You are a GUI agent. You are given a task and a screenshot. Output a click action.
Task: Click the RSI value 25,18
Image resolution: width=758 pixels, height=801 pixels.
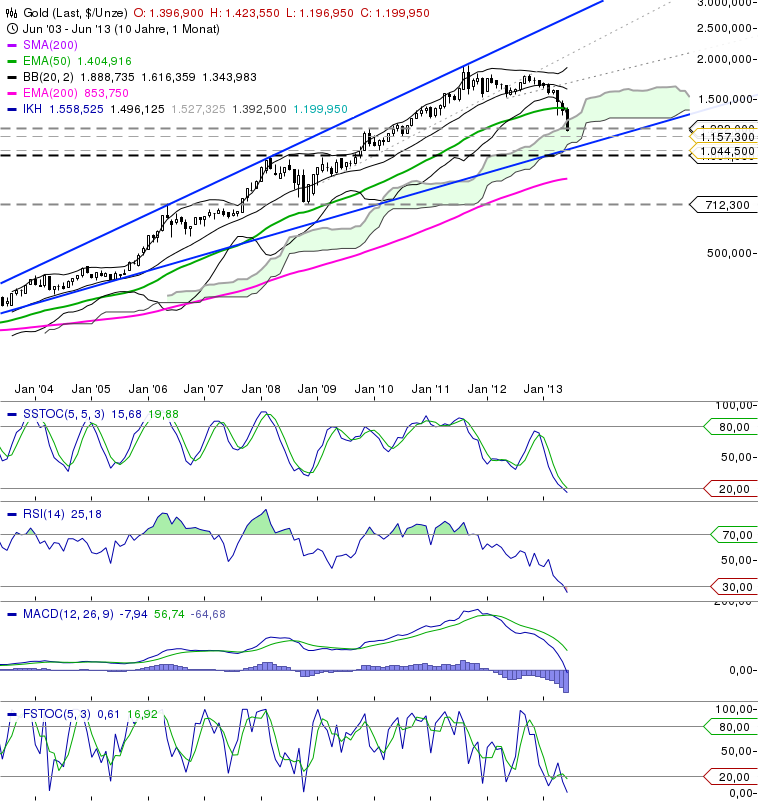pos(86,514)
